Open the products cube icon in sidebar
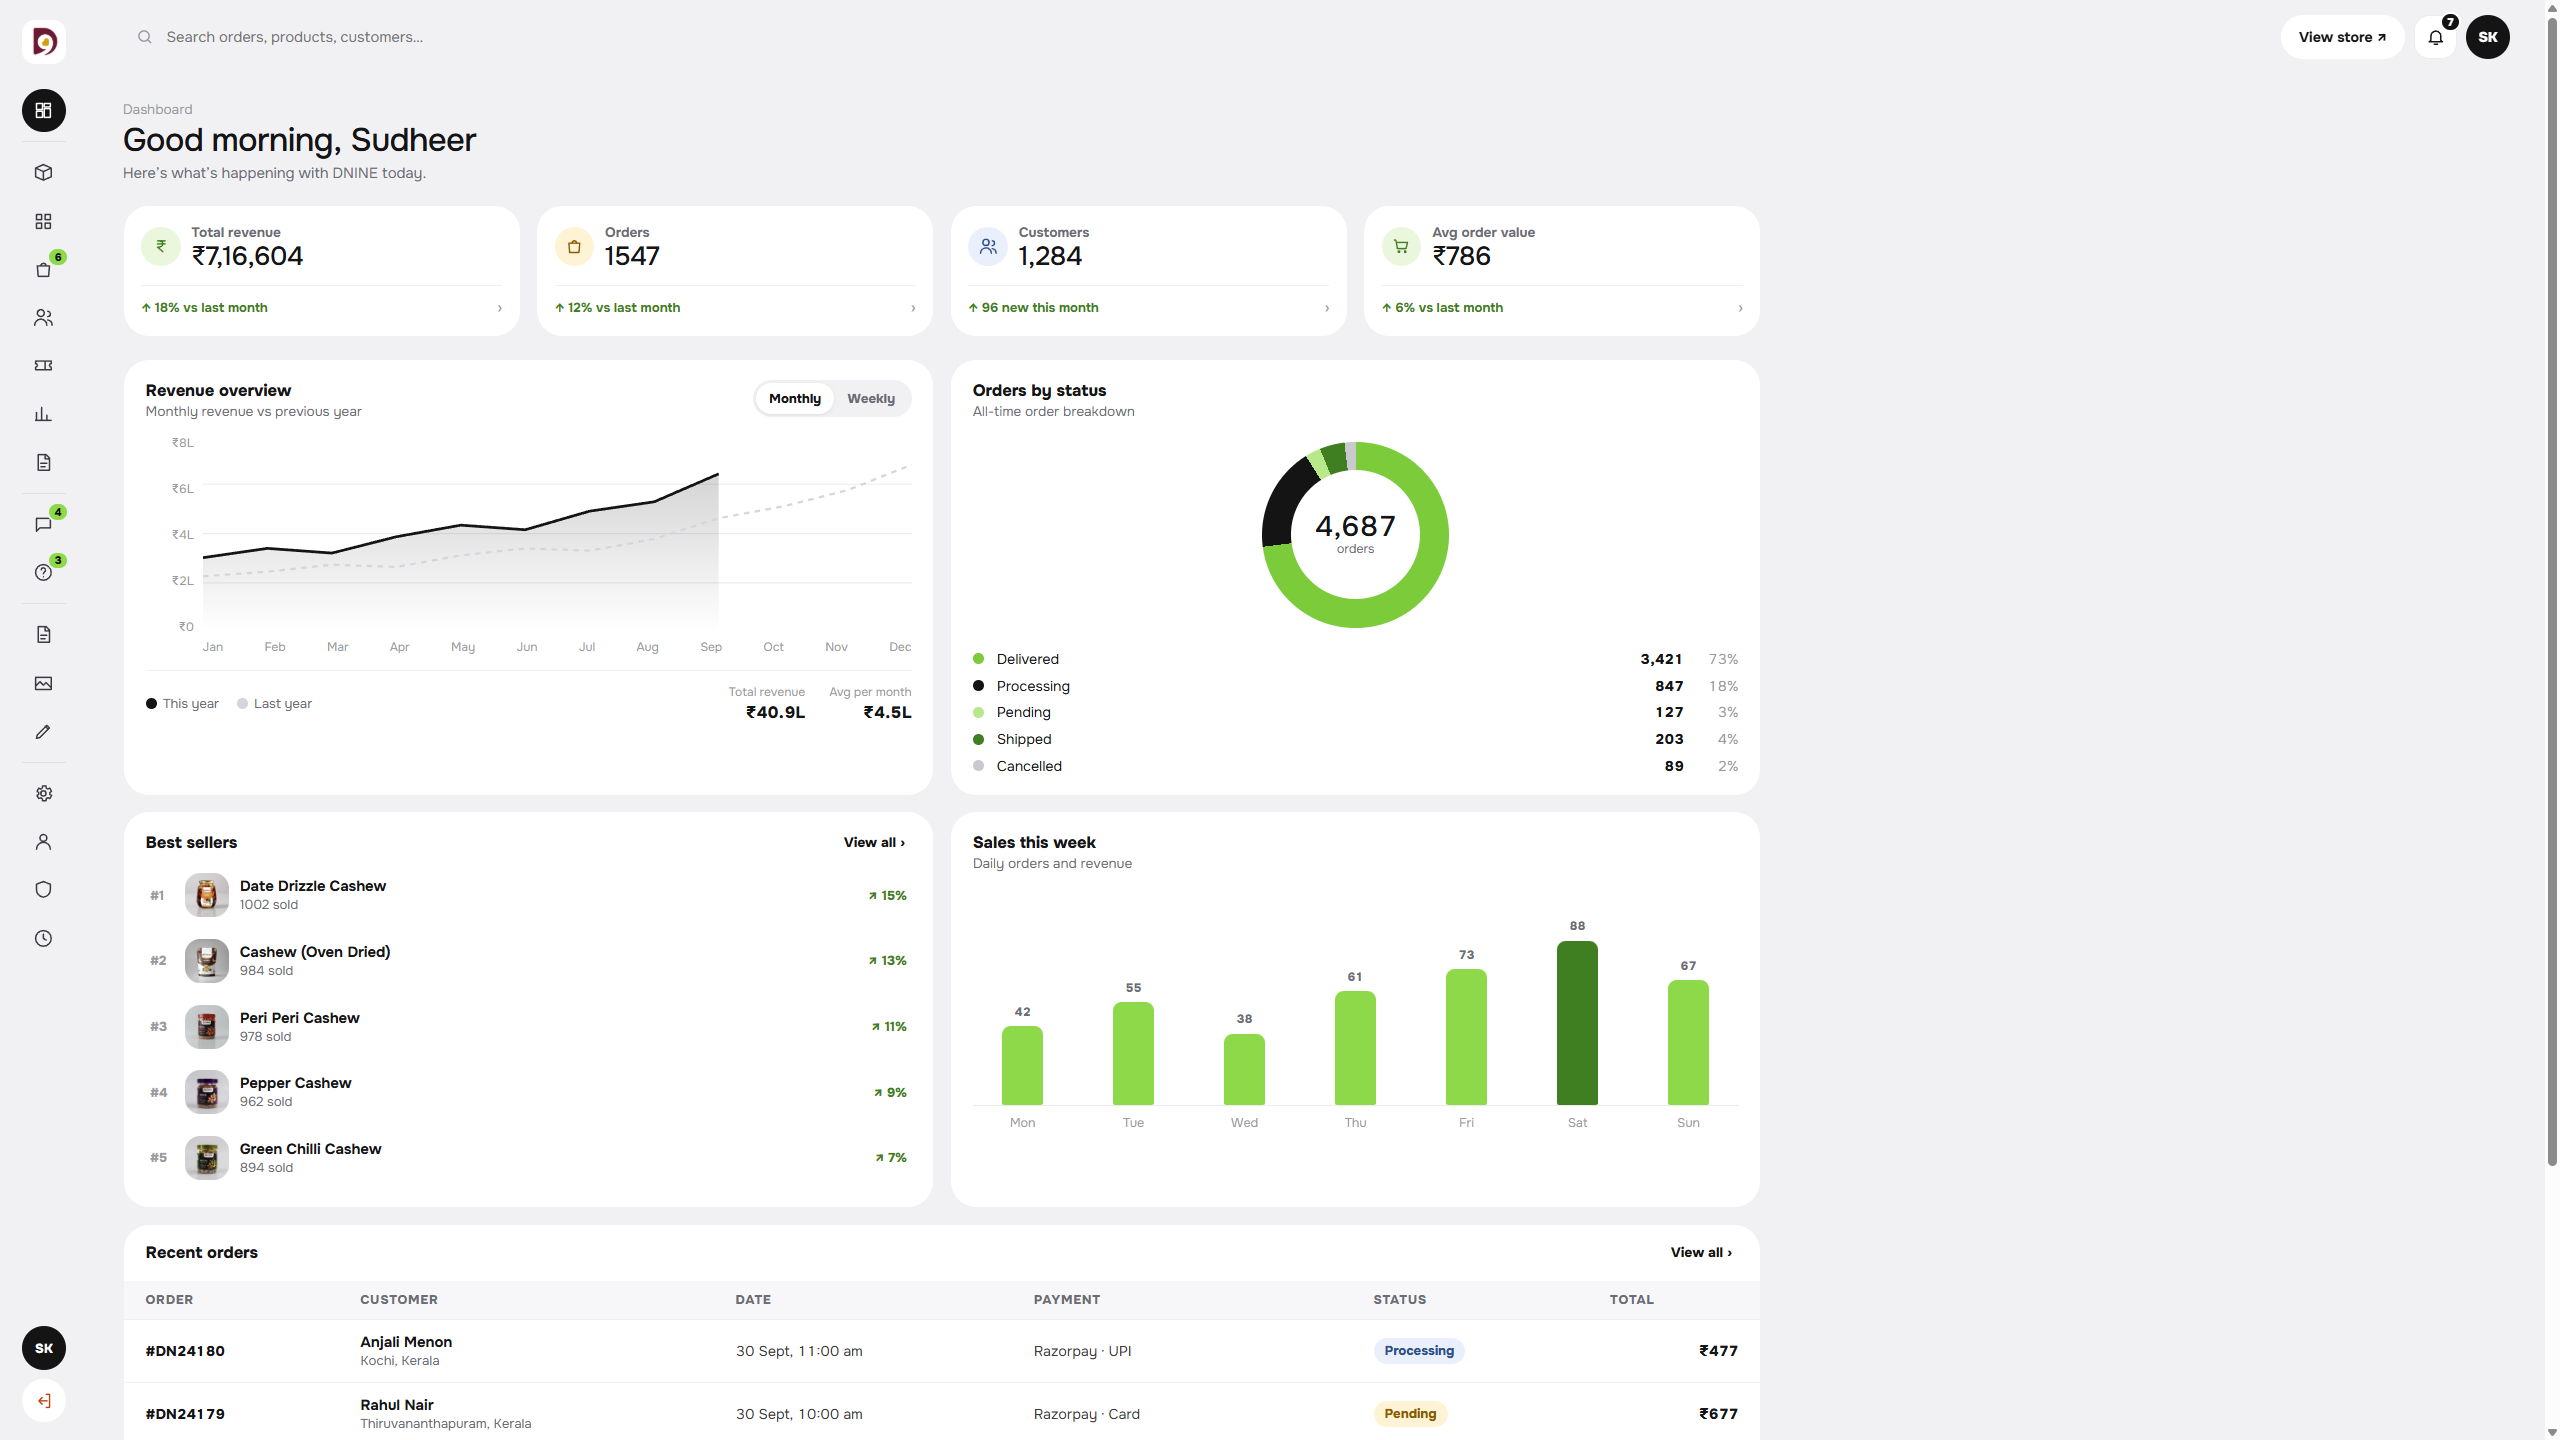The width and height of the screenshot is (2560, 1440). click(x=44, y=172)
